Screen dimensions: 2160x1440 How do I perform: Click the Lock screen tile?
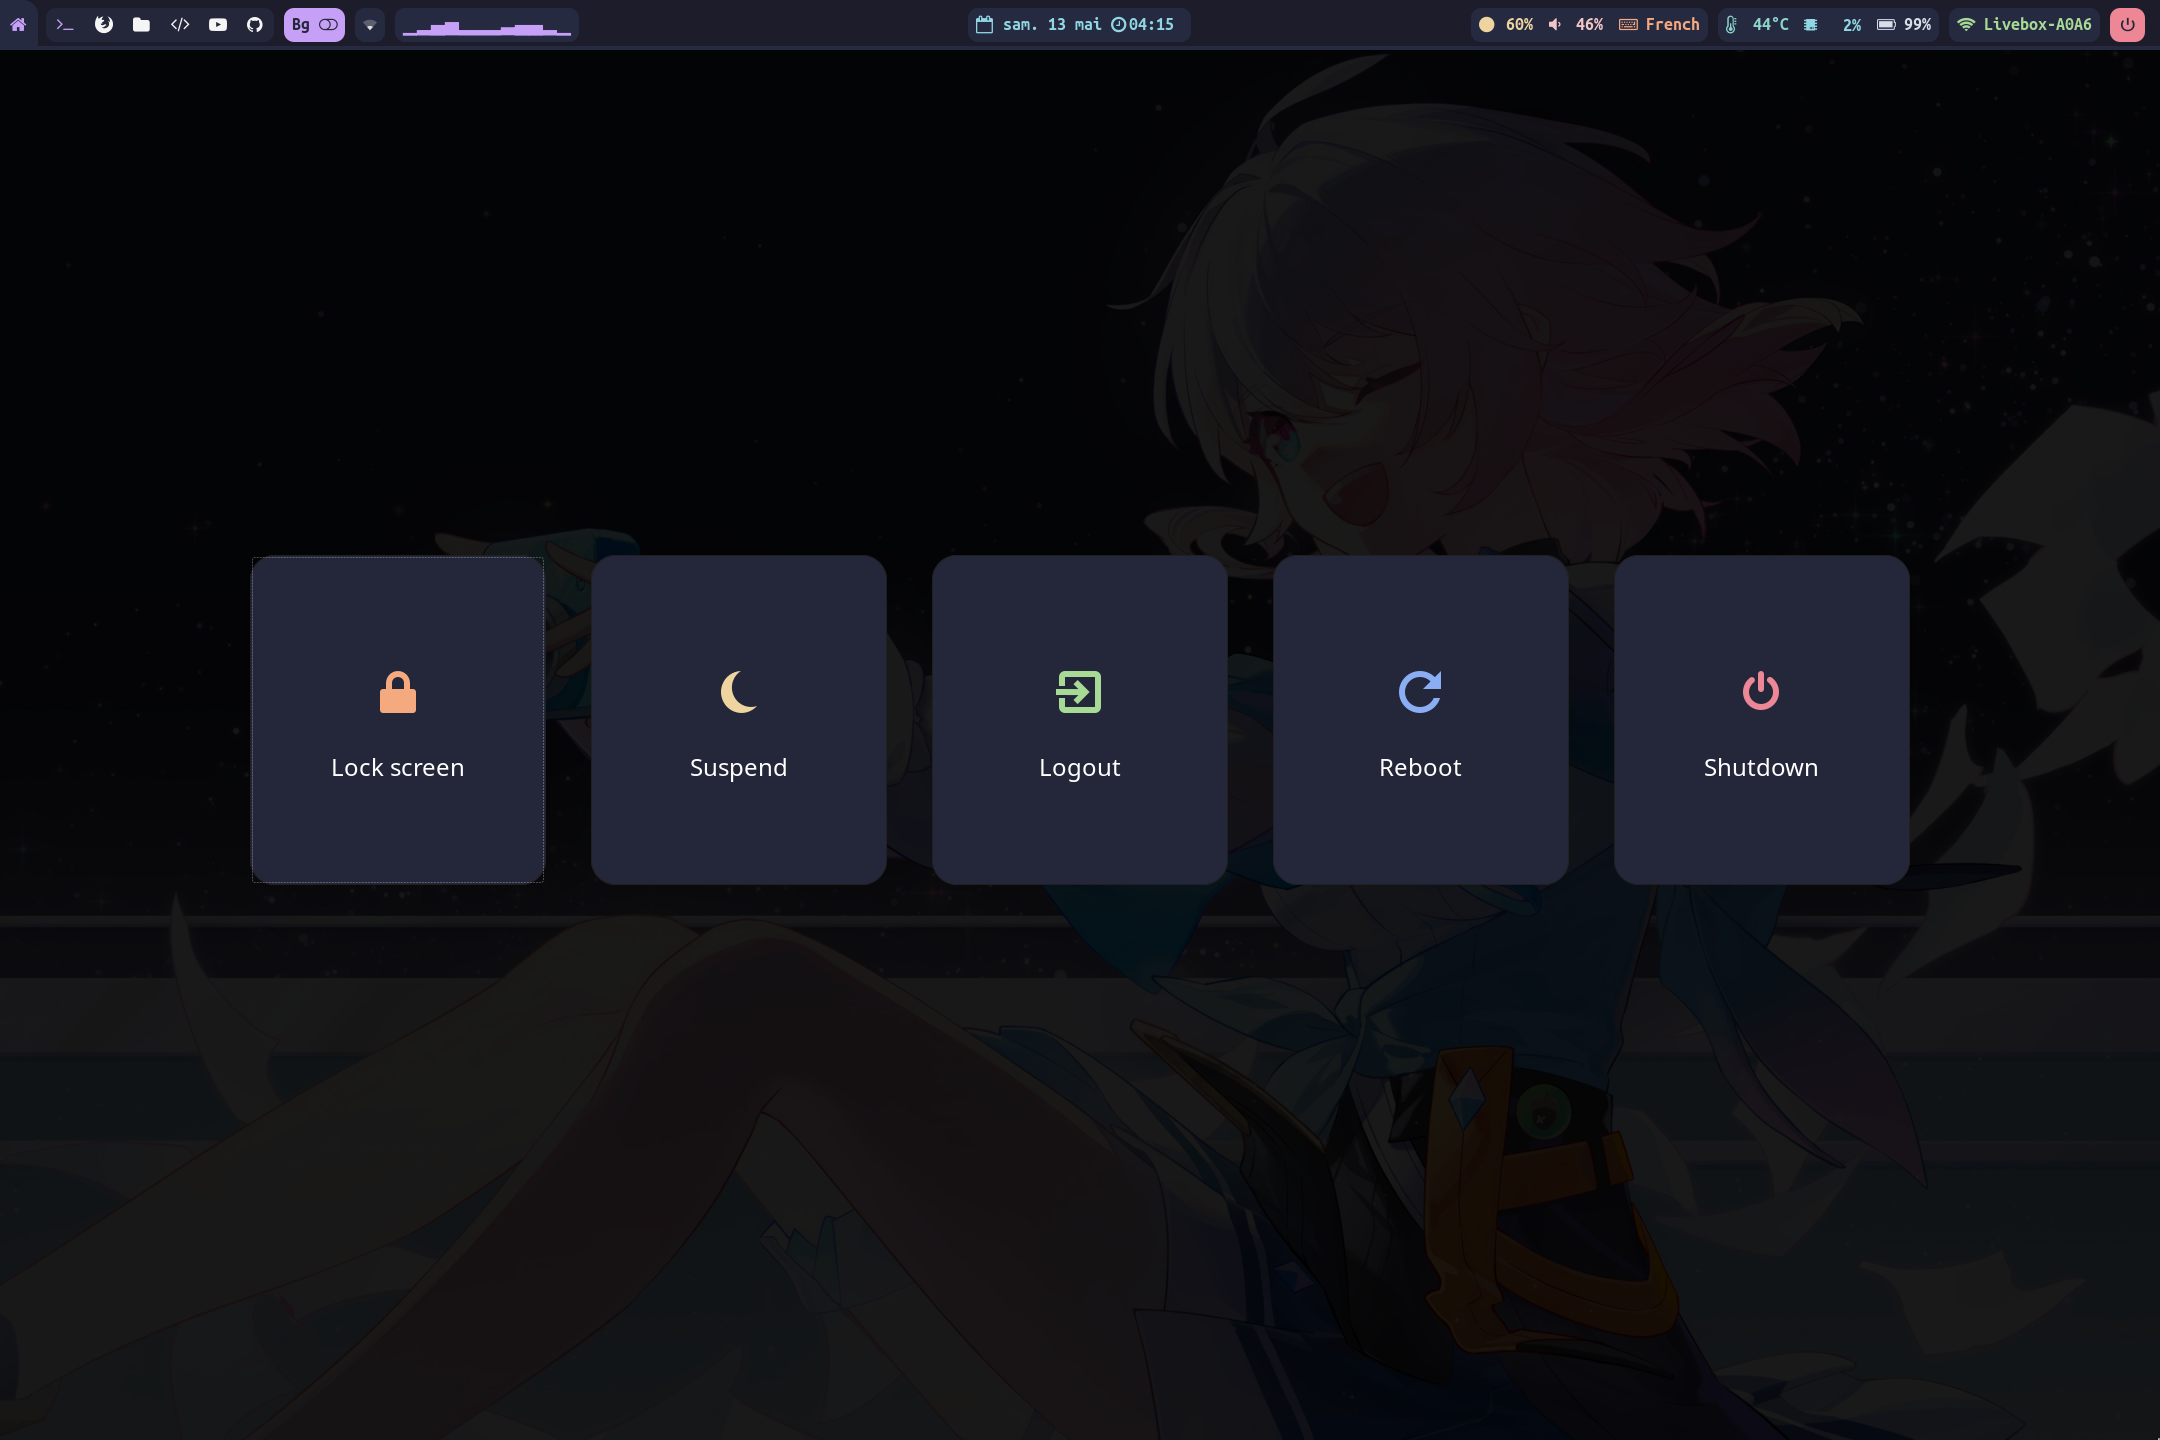point(397,719)
